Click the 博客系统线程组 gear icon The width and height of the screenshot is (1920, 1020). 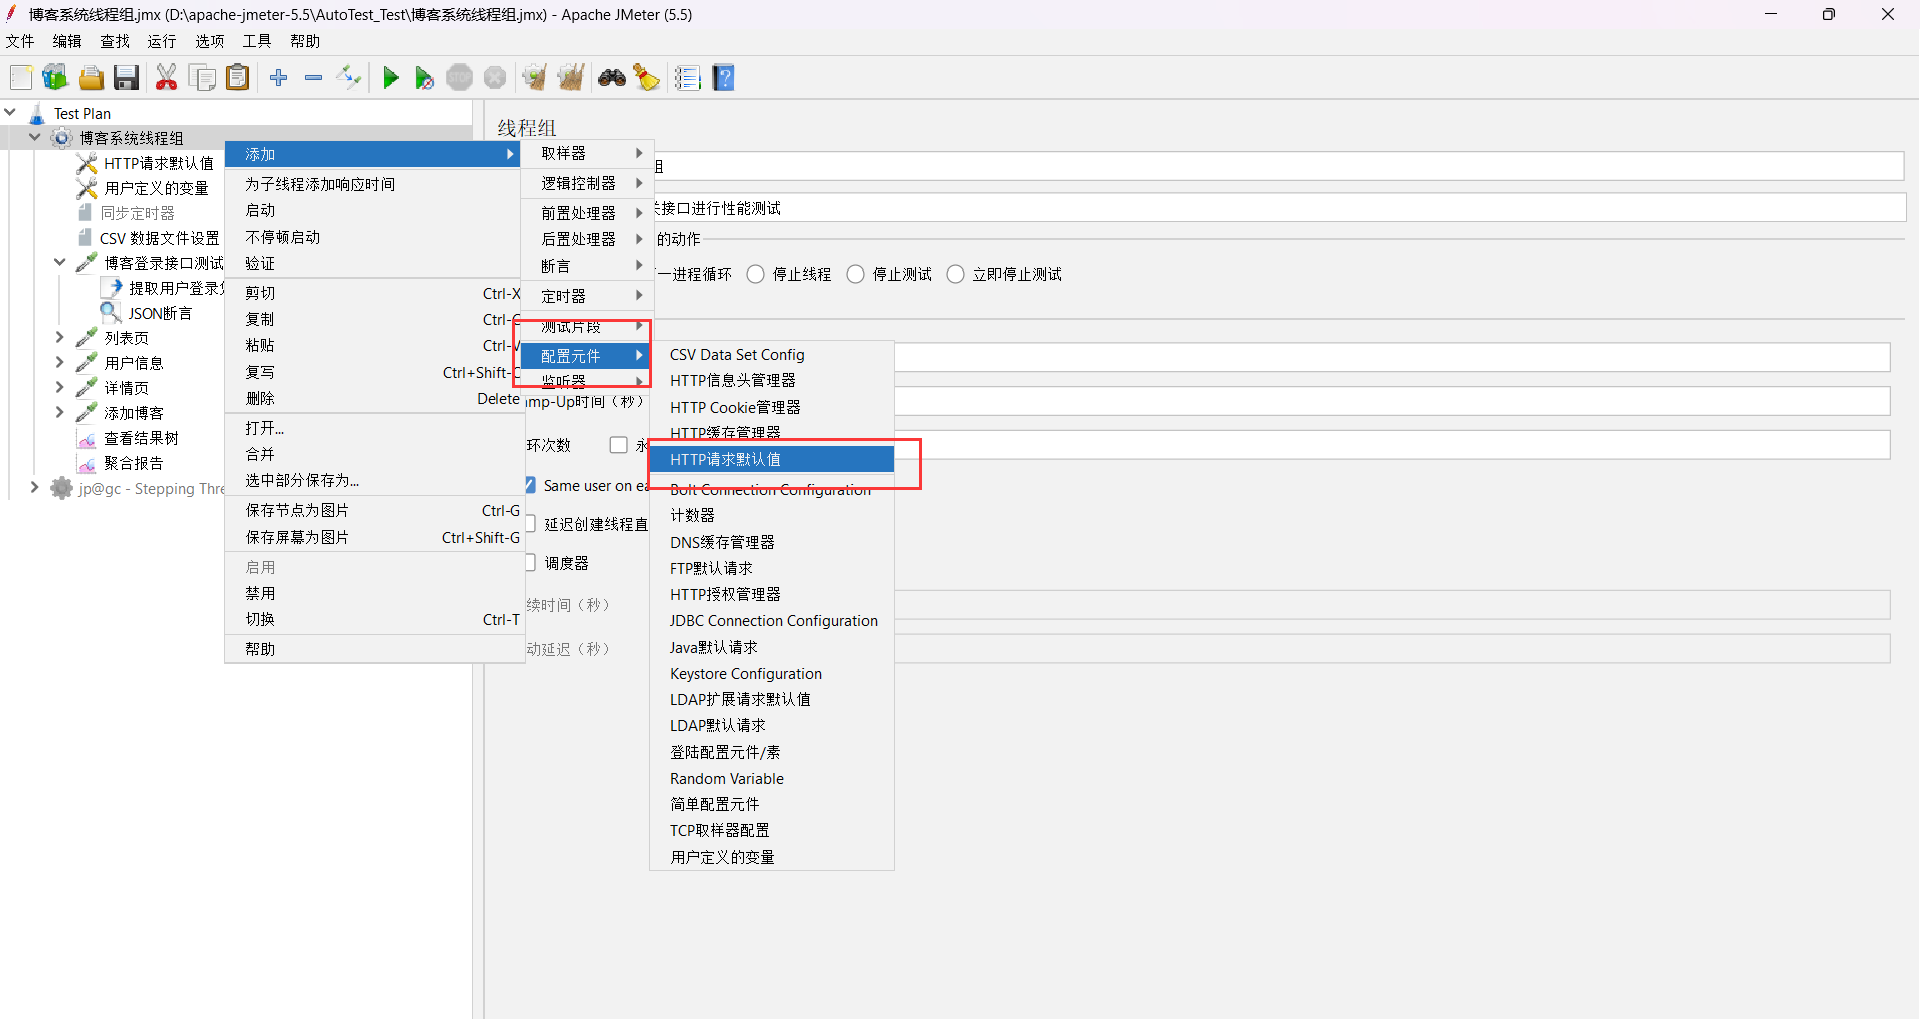tap(62, 138)
